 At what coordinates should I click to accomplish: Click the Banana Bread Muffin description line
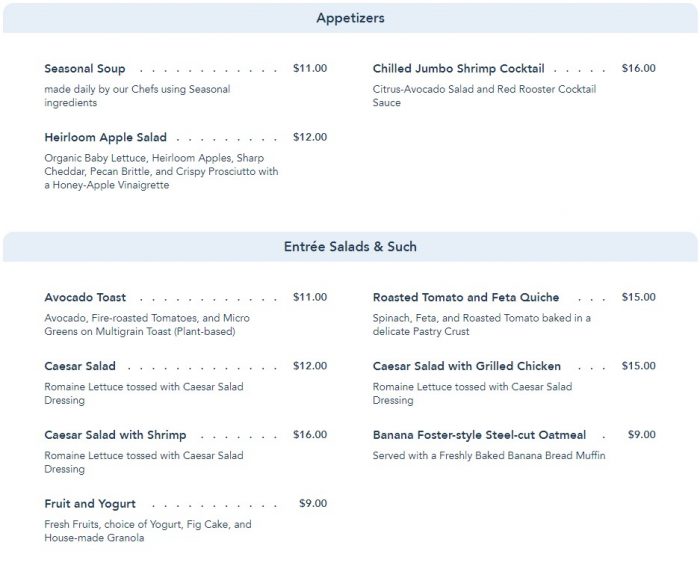(489, 456)
